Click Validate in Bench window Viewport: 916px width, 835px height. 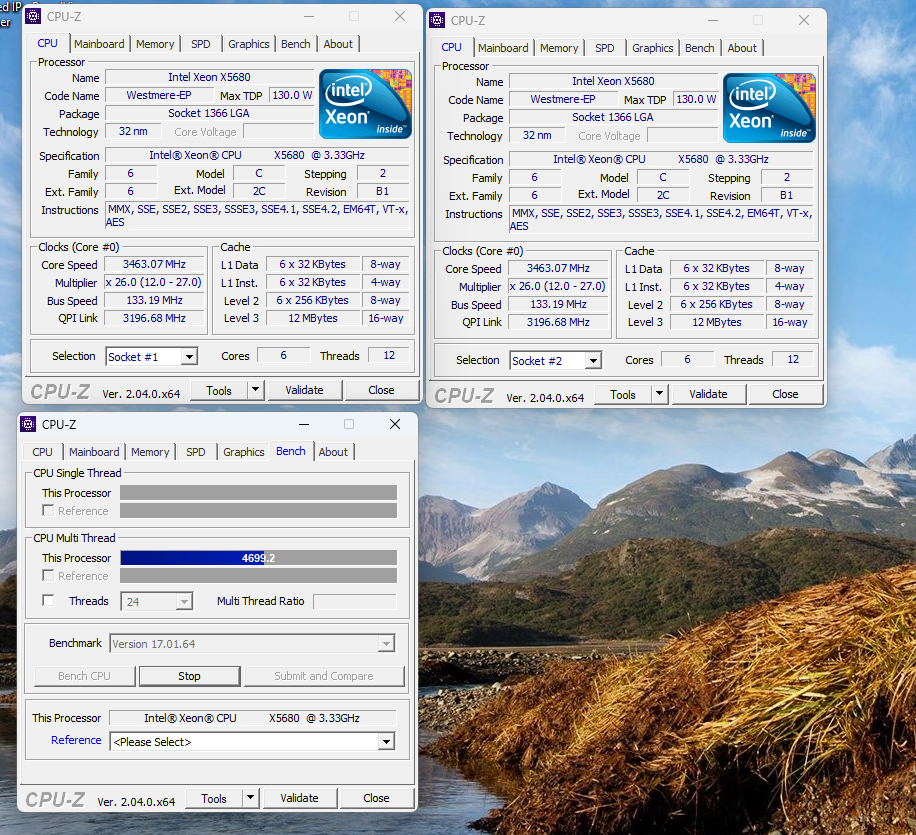pos(299,798)
